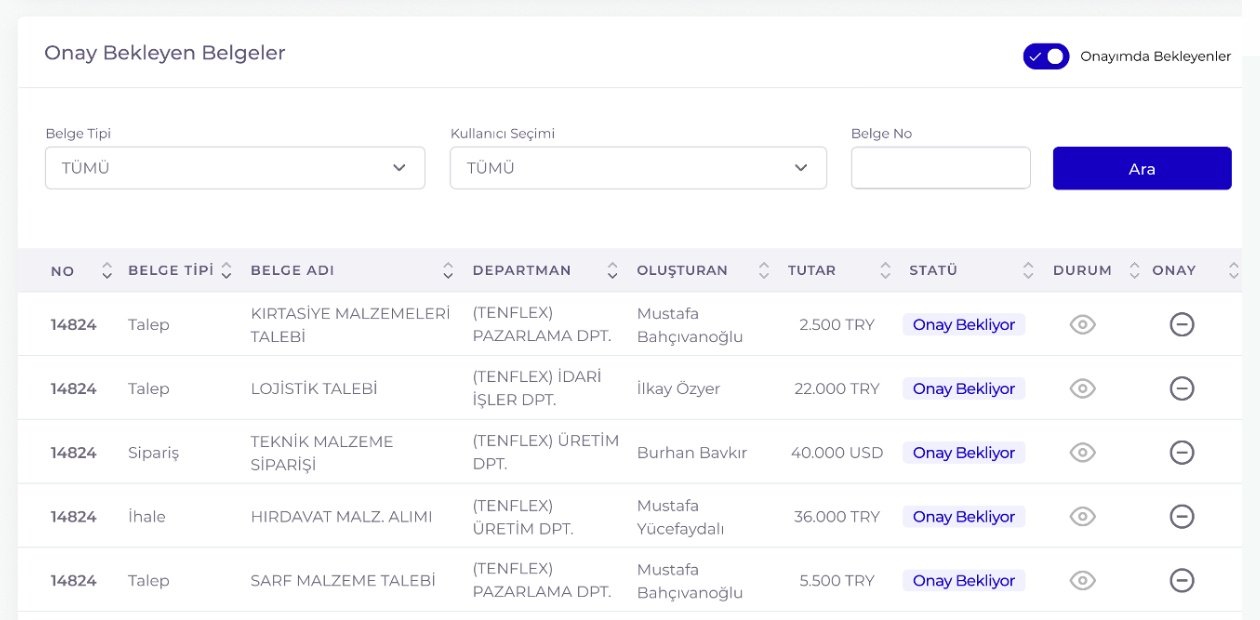1260x620 pixels.
Task: Sort table by NO column arrows
Action: tap(107, 270)
